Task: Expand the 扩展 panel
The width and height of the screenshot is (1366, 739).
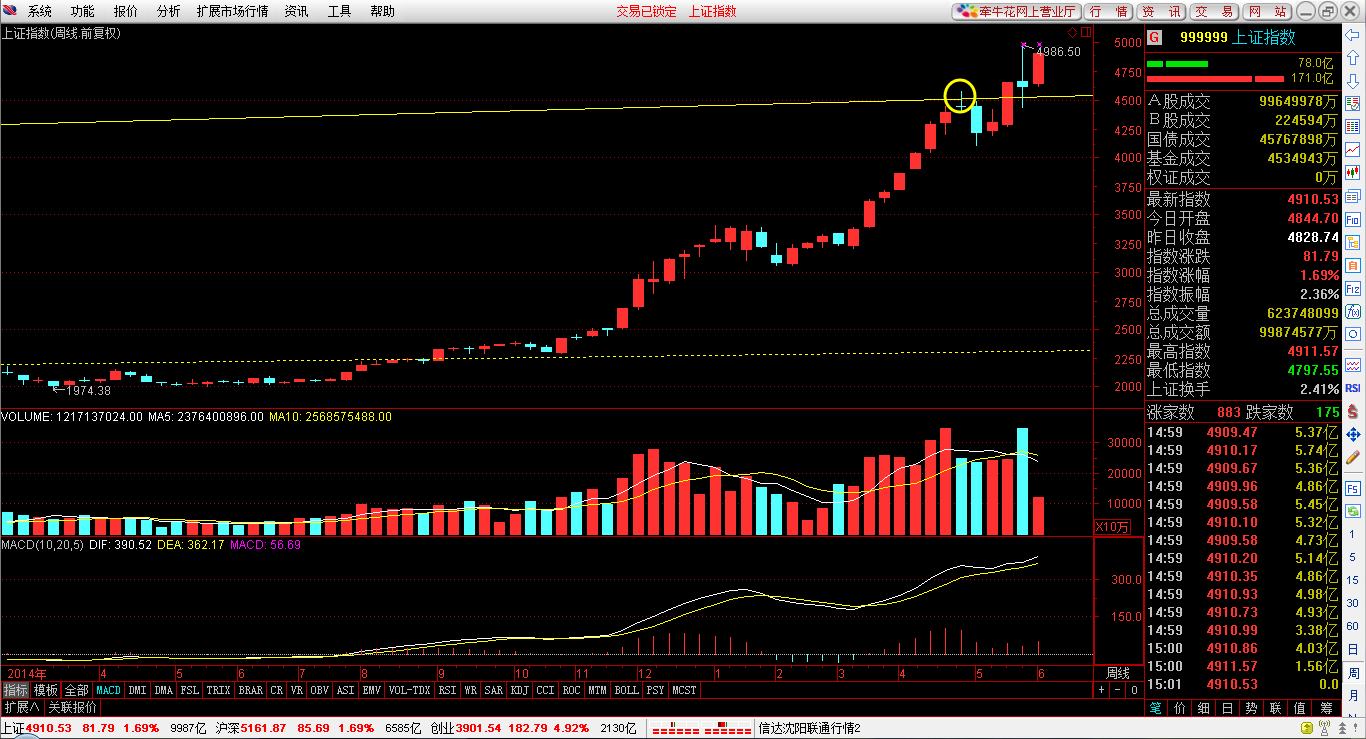Action: [x=21, y=707]
